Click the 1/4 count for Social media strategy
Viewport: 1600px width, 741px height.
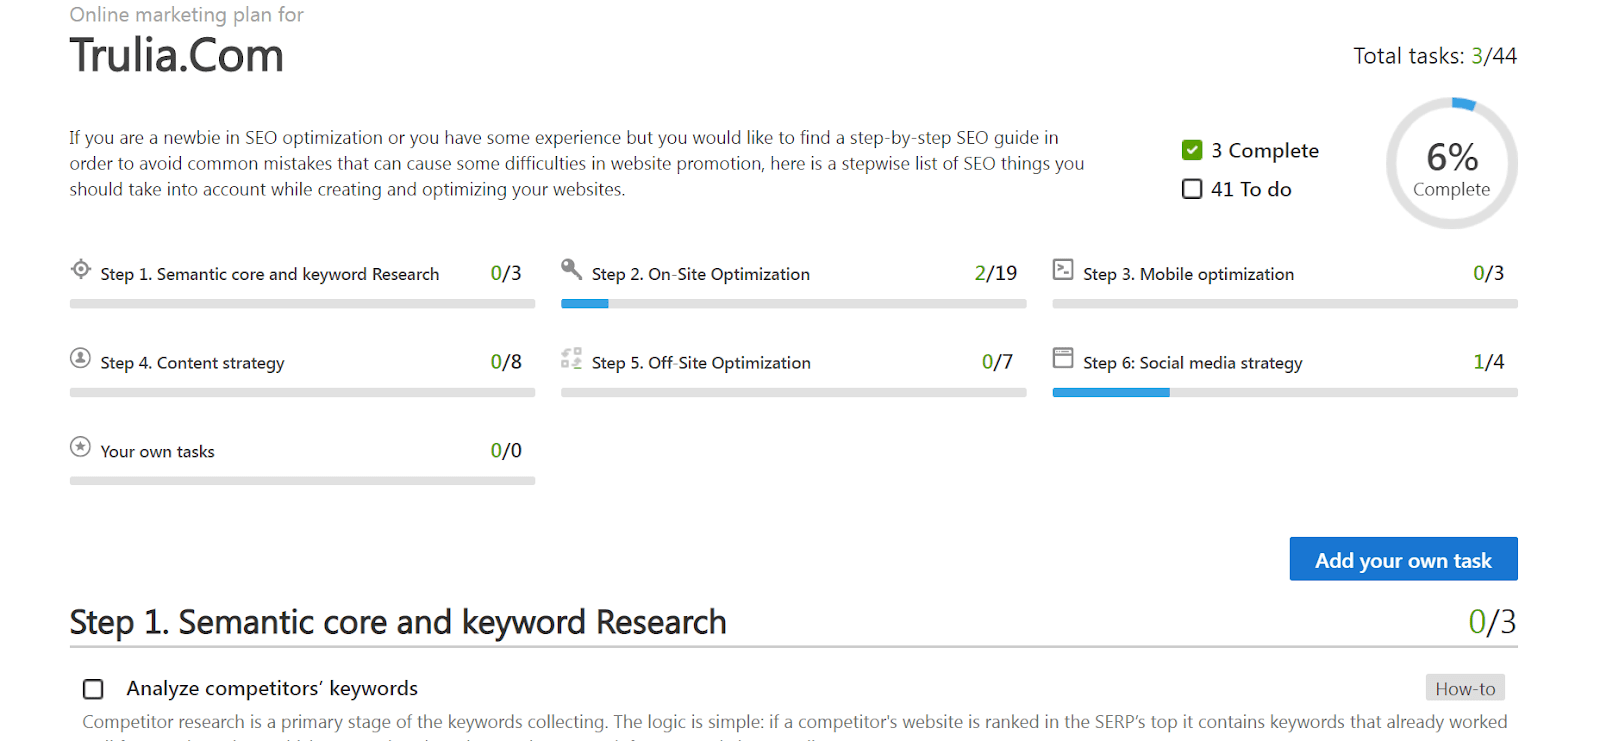[1489, 362]
